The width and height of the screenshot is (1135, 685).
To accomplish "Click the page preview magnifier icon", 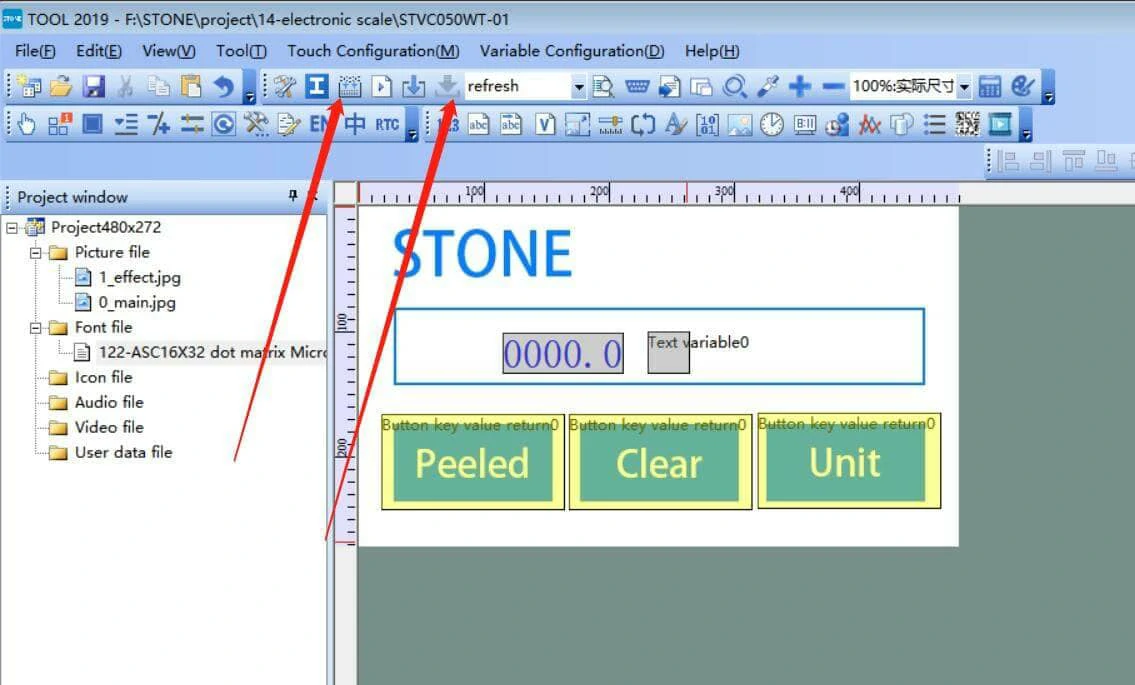I will pyautogui.click(x=603, y=86).
